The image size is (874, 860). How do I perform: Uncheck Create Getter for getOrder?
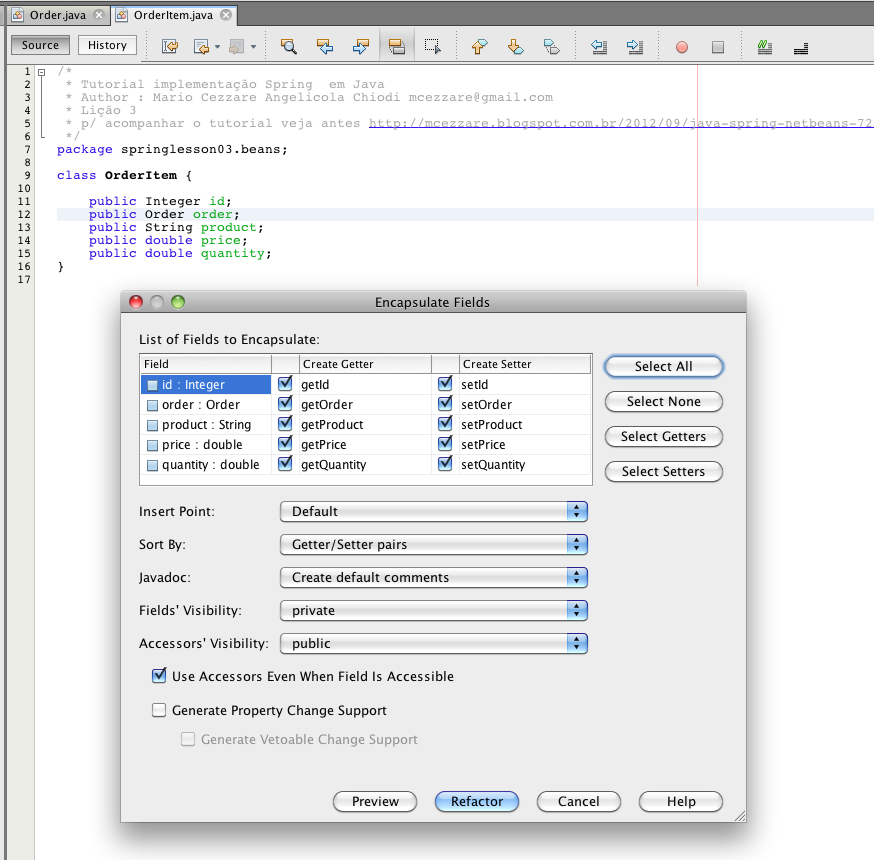[285, 404]
